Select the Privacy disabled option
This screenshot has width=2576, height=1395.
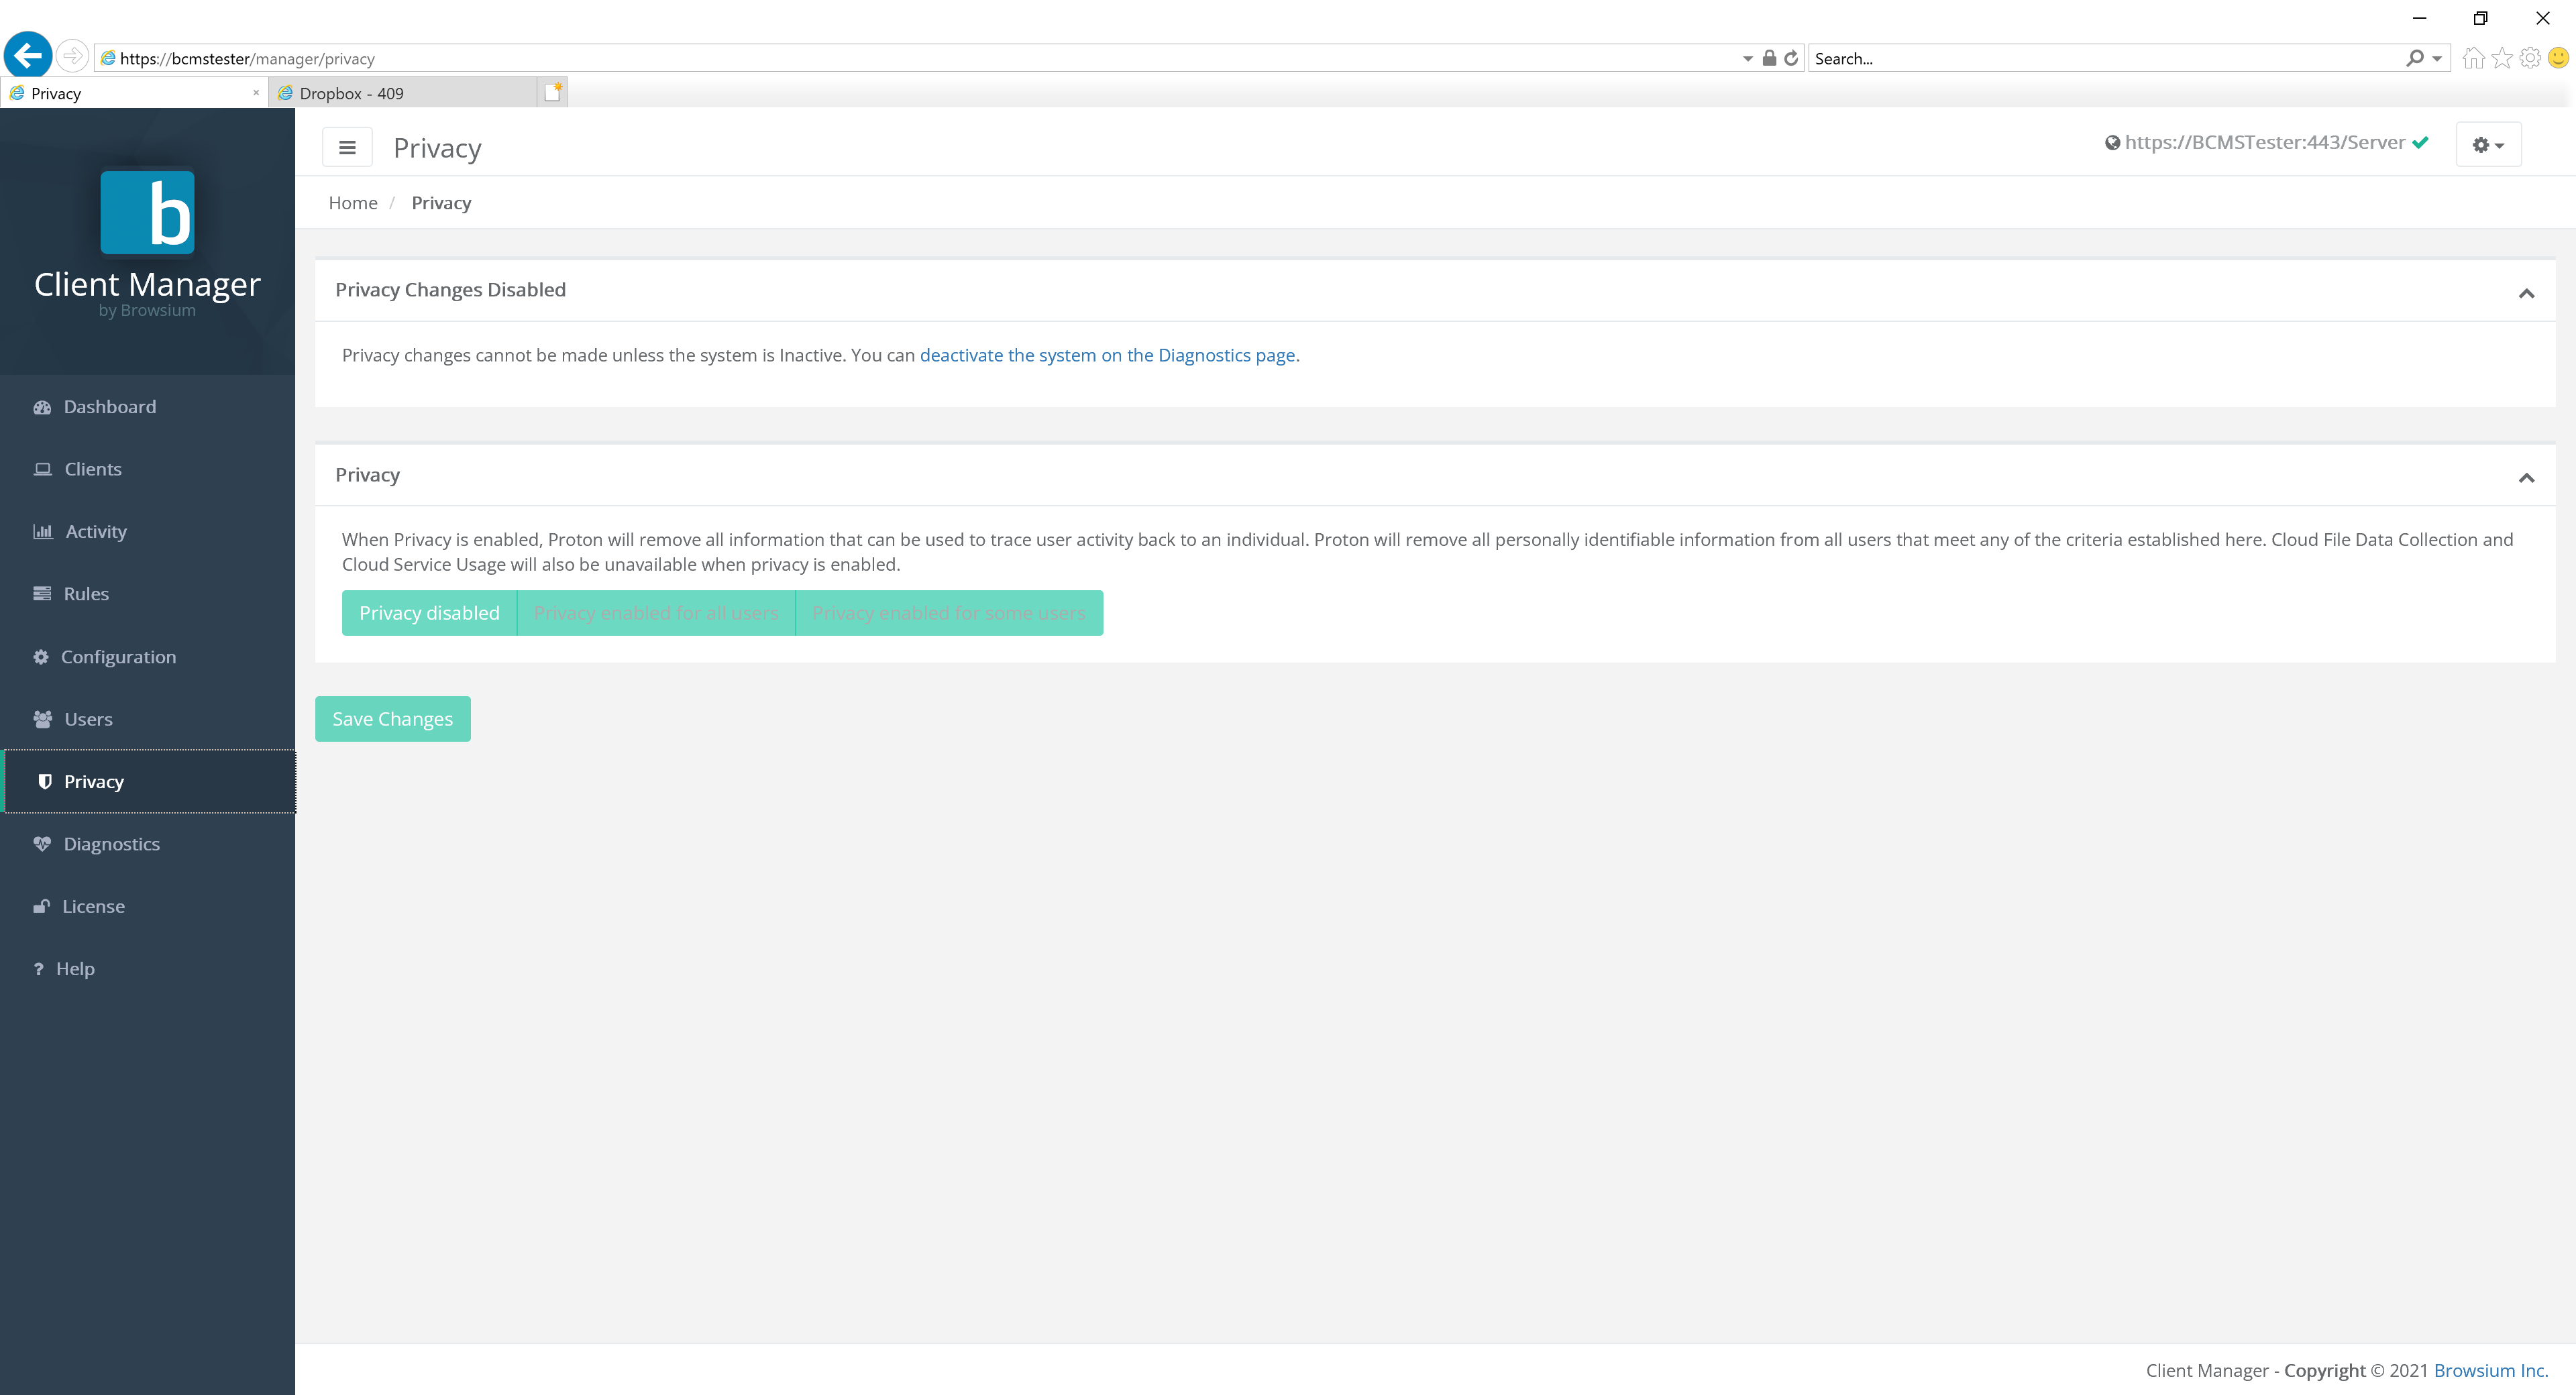point(429,612)
